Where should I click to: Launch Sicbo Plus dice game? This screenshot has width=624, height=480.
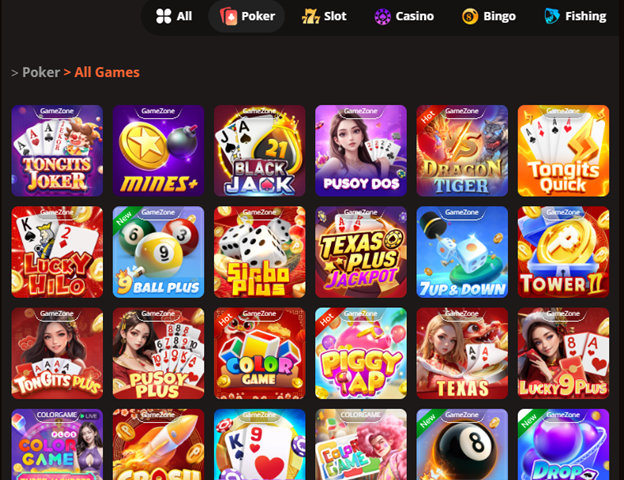259,252
